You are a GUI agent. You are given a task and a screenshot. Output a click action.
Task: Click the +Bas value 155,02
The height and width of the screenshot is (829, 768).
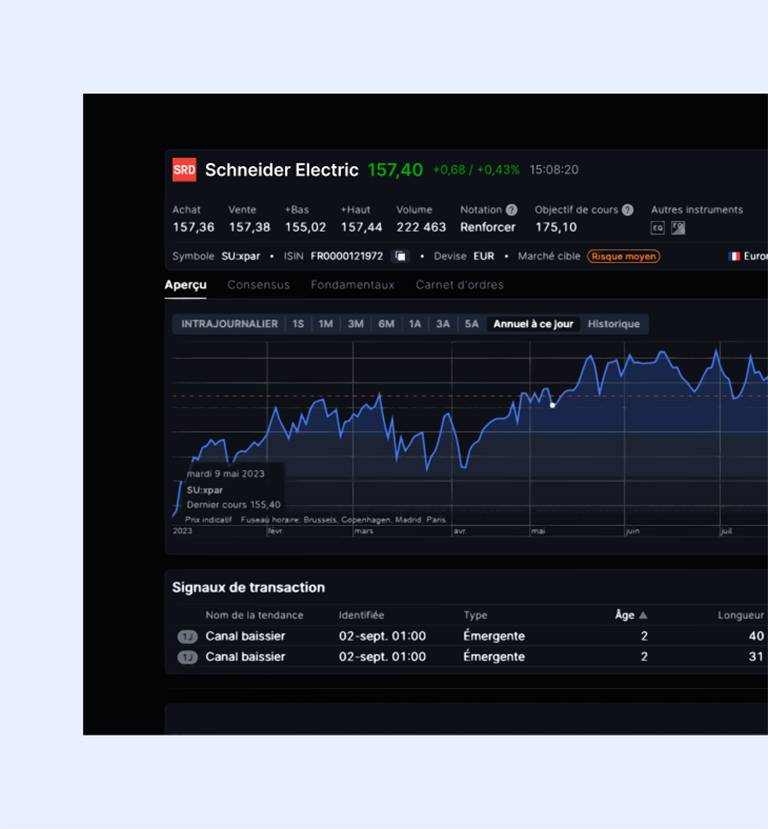pos(306,227)
